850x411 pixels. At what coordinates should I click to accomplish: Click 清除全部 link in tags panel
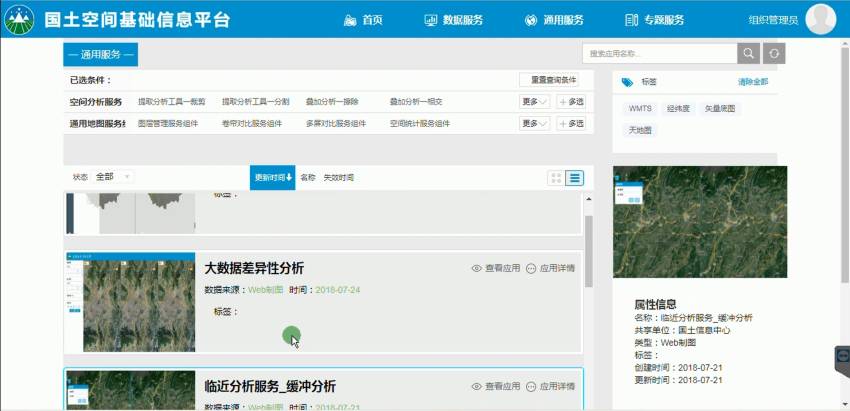pyautogui.click(x=752, y=82)
